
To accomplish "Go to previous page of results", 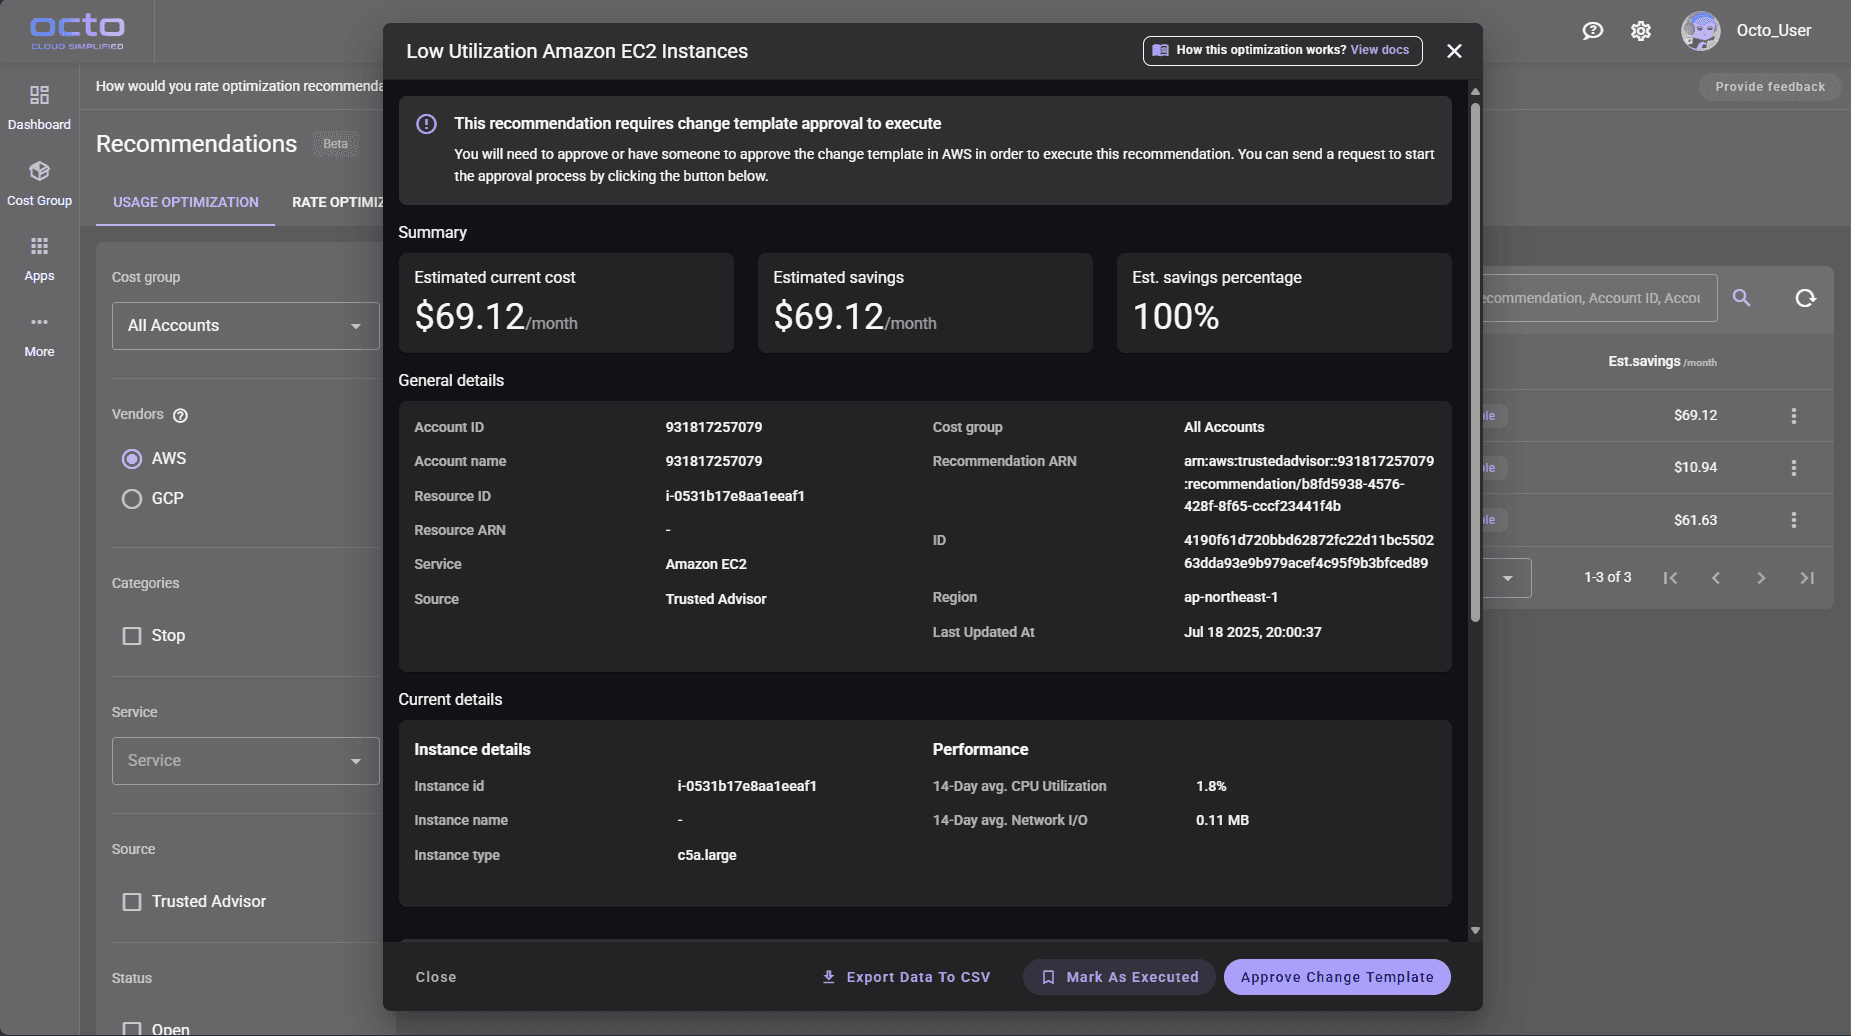I will coord(1716,578).
